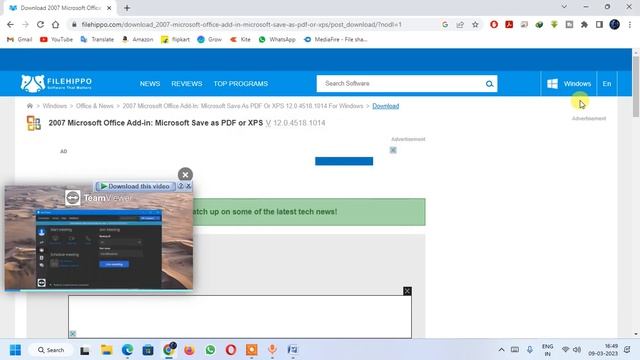Open the Translate bookmark

click(x=97, y=40)
